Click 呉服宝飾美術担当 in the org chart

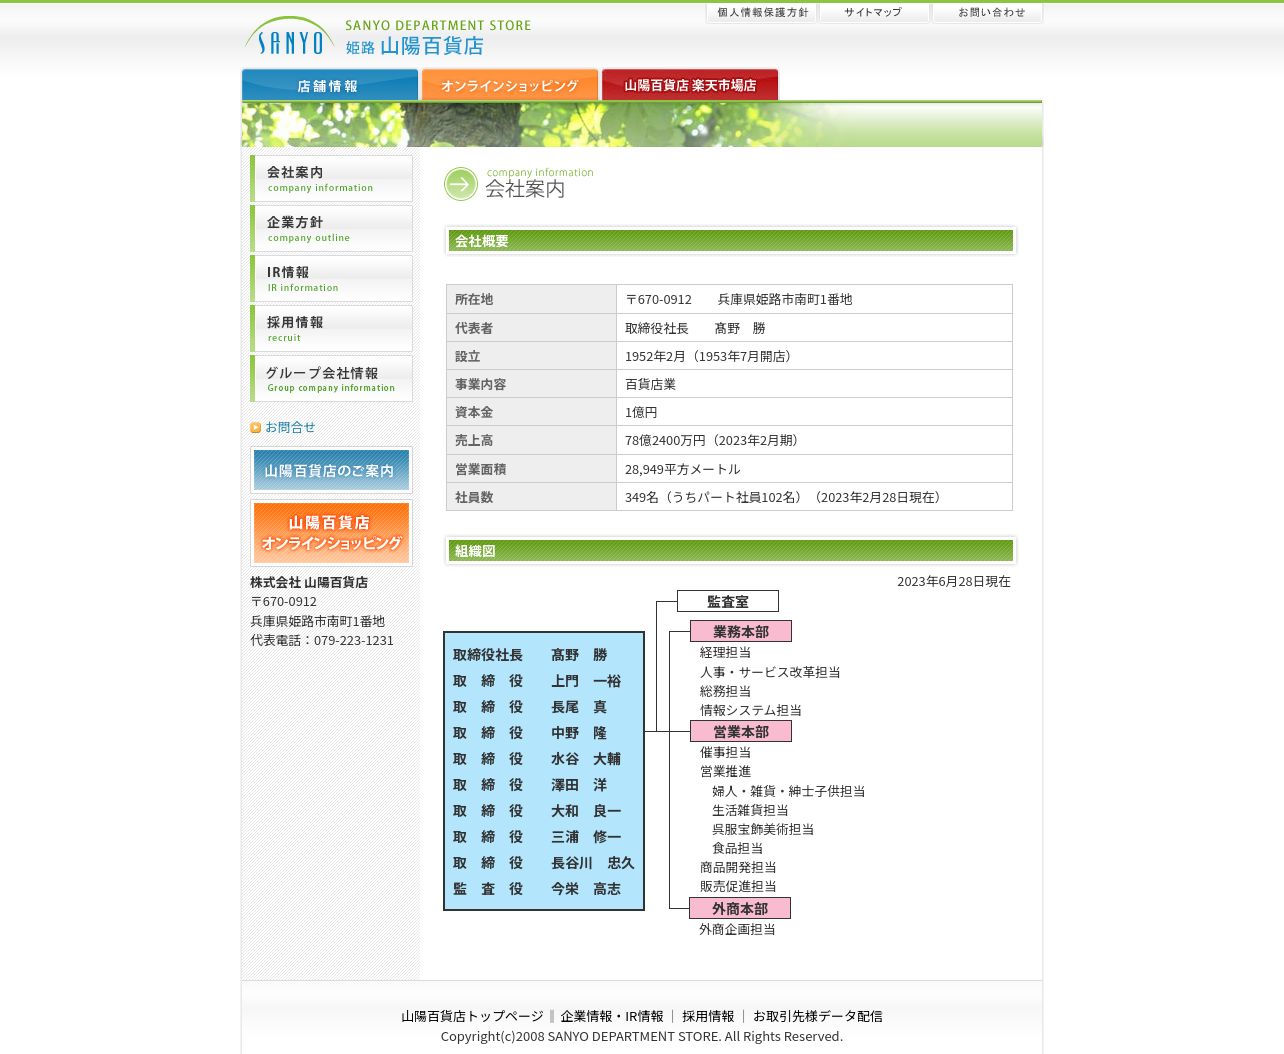pos(763,829)
